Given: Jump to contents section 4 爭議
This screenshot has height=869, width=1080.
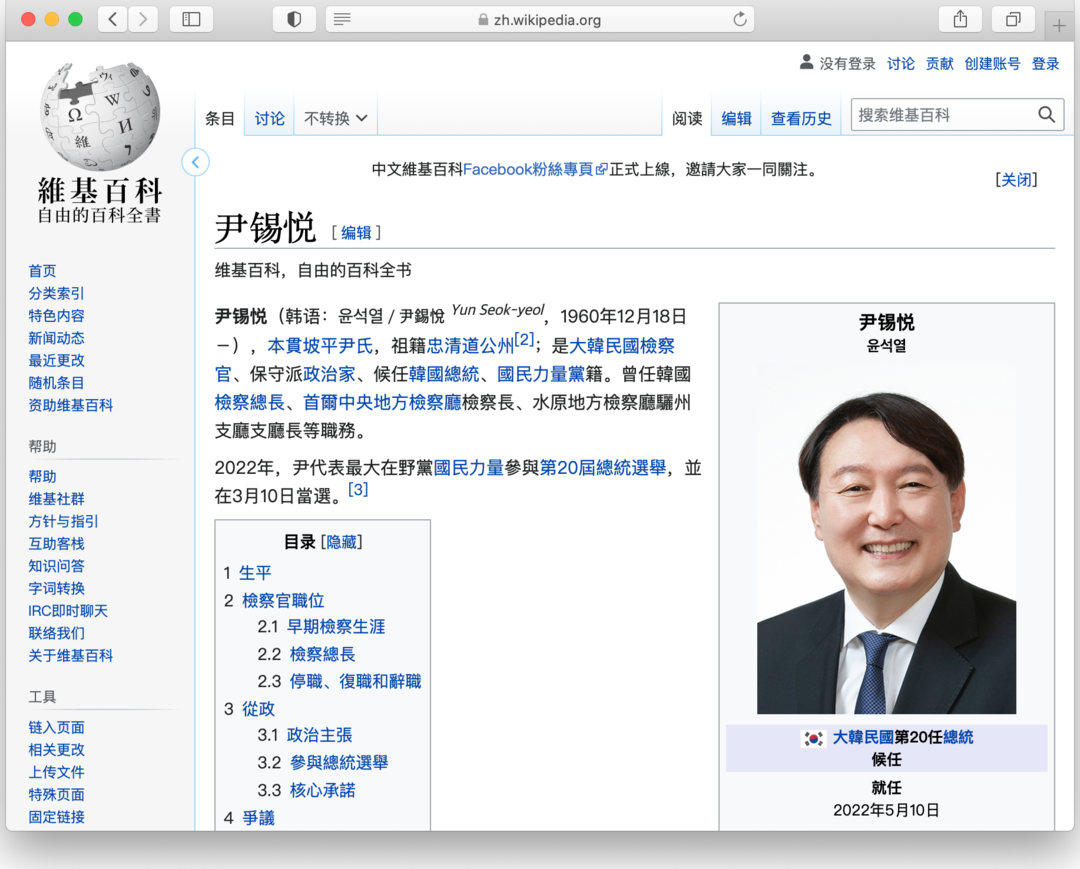Looking at the screenshot, I should [x=258, y=818].
